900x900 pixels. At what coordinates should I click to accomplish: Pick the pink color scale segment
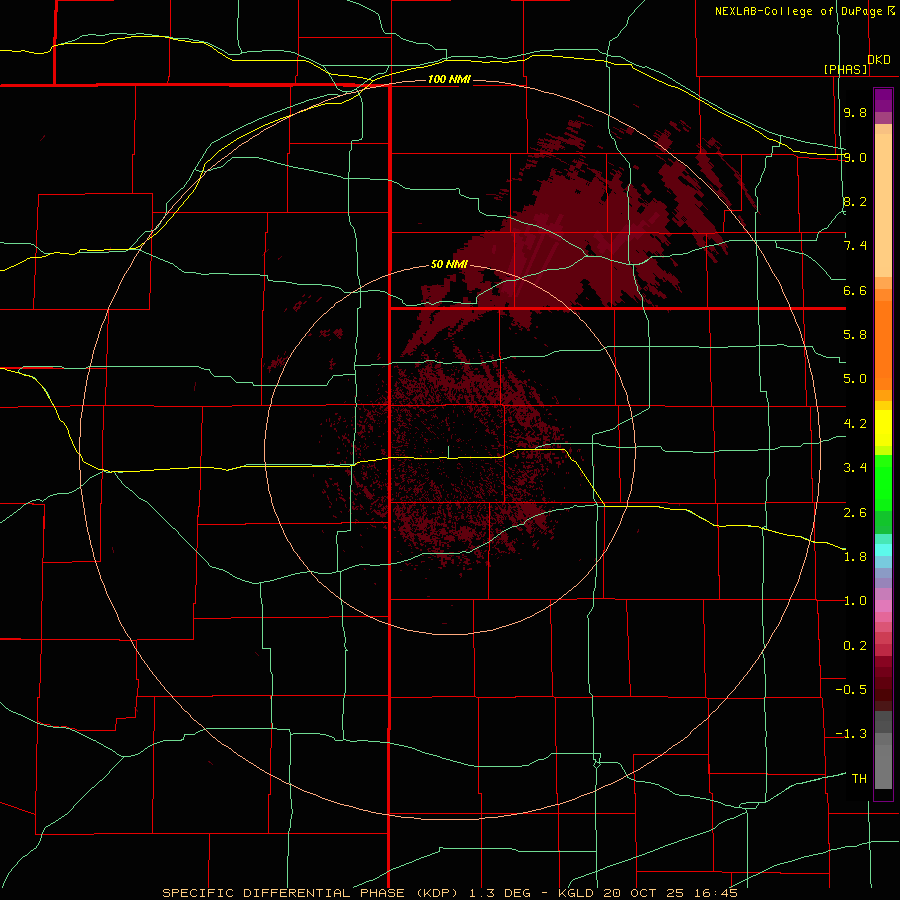coord(883,606)
